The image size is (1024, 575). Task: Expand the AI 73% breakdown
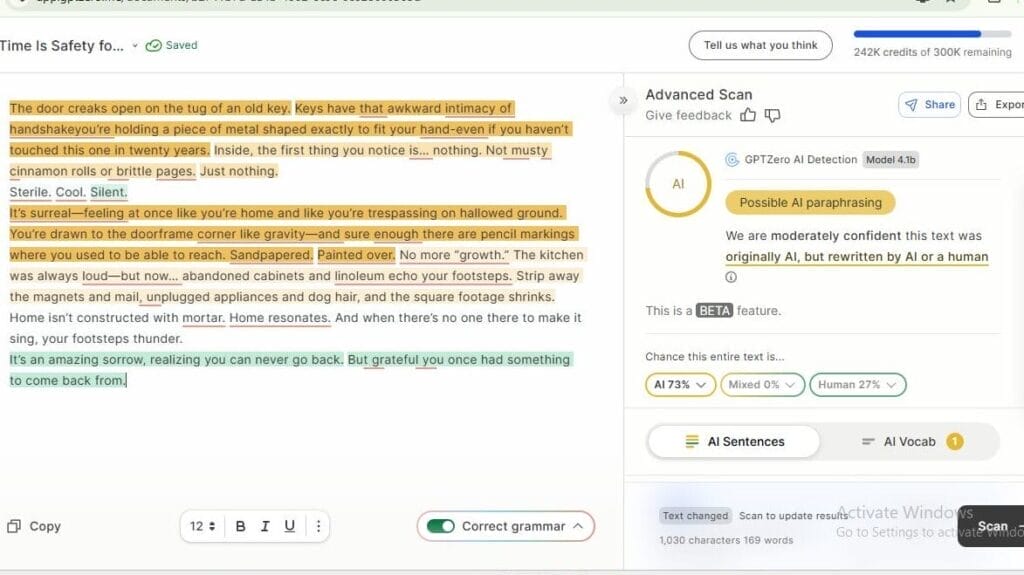click(x=680, y=384)
